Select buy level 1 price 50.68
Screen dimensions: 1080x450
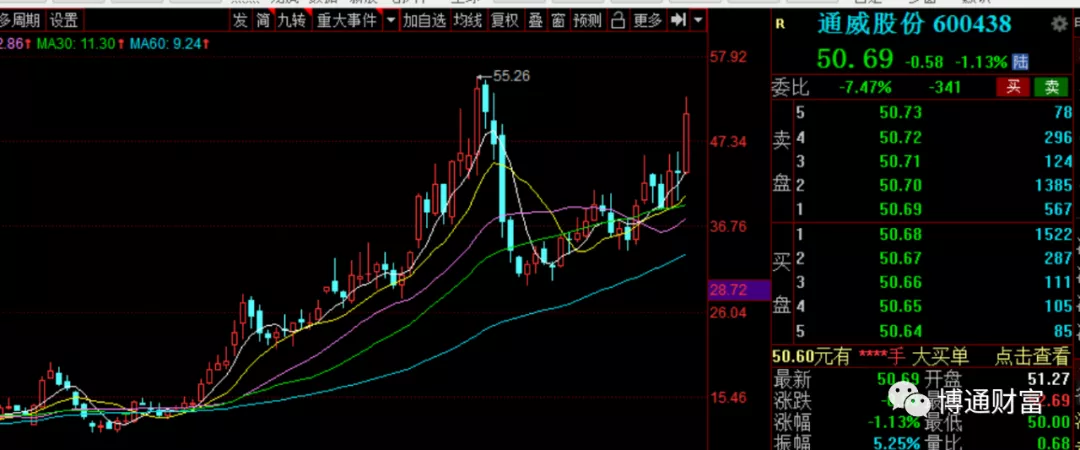(x=900, y=234)
